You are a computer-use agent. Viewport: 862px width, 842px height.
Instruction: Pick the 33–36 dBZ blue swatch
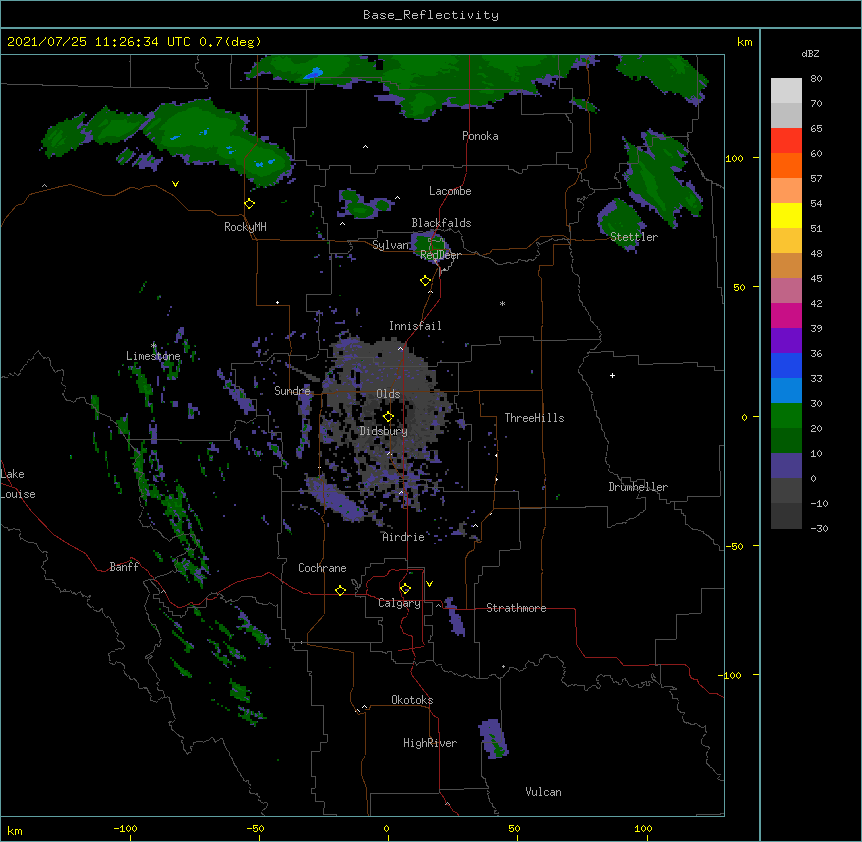pyautogui.click(x=786, y=365)
